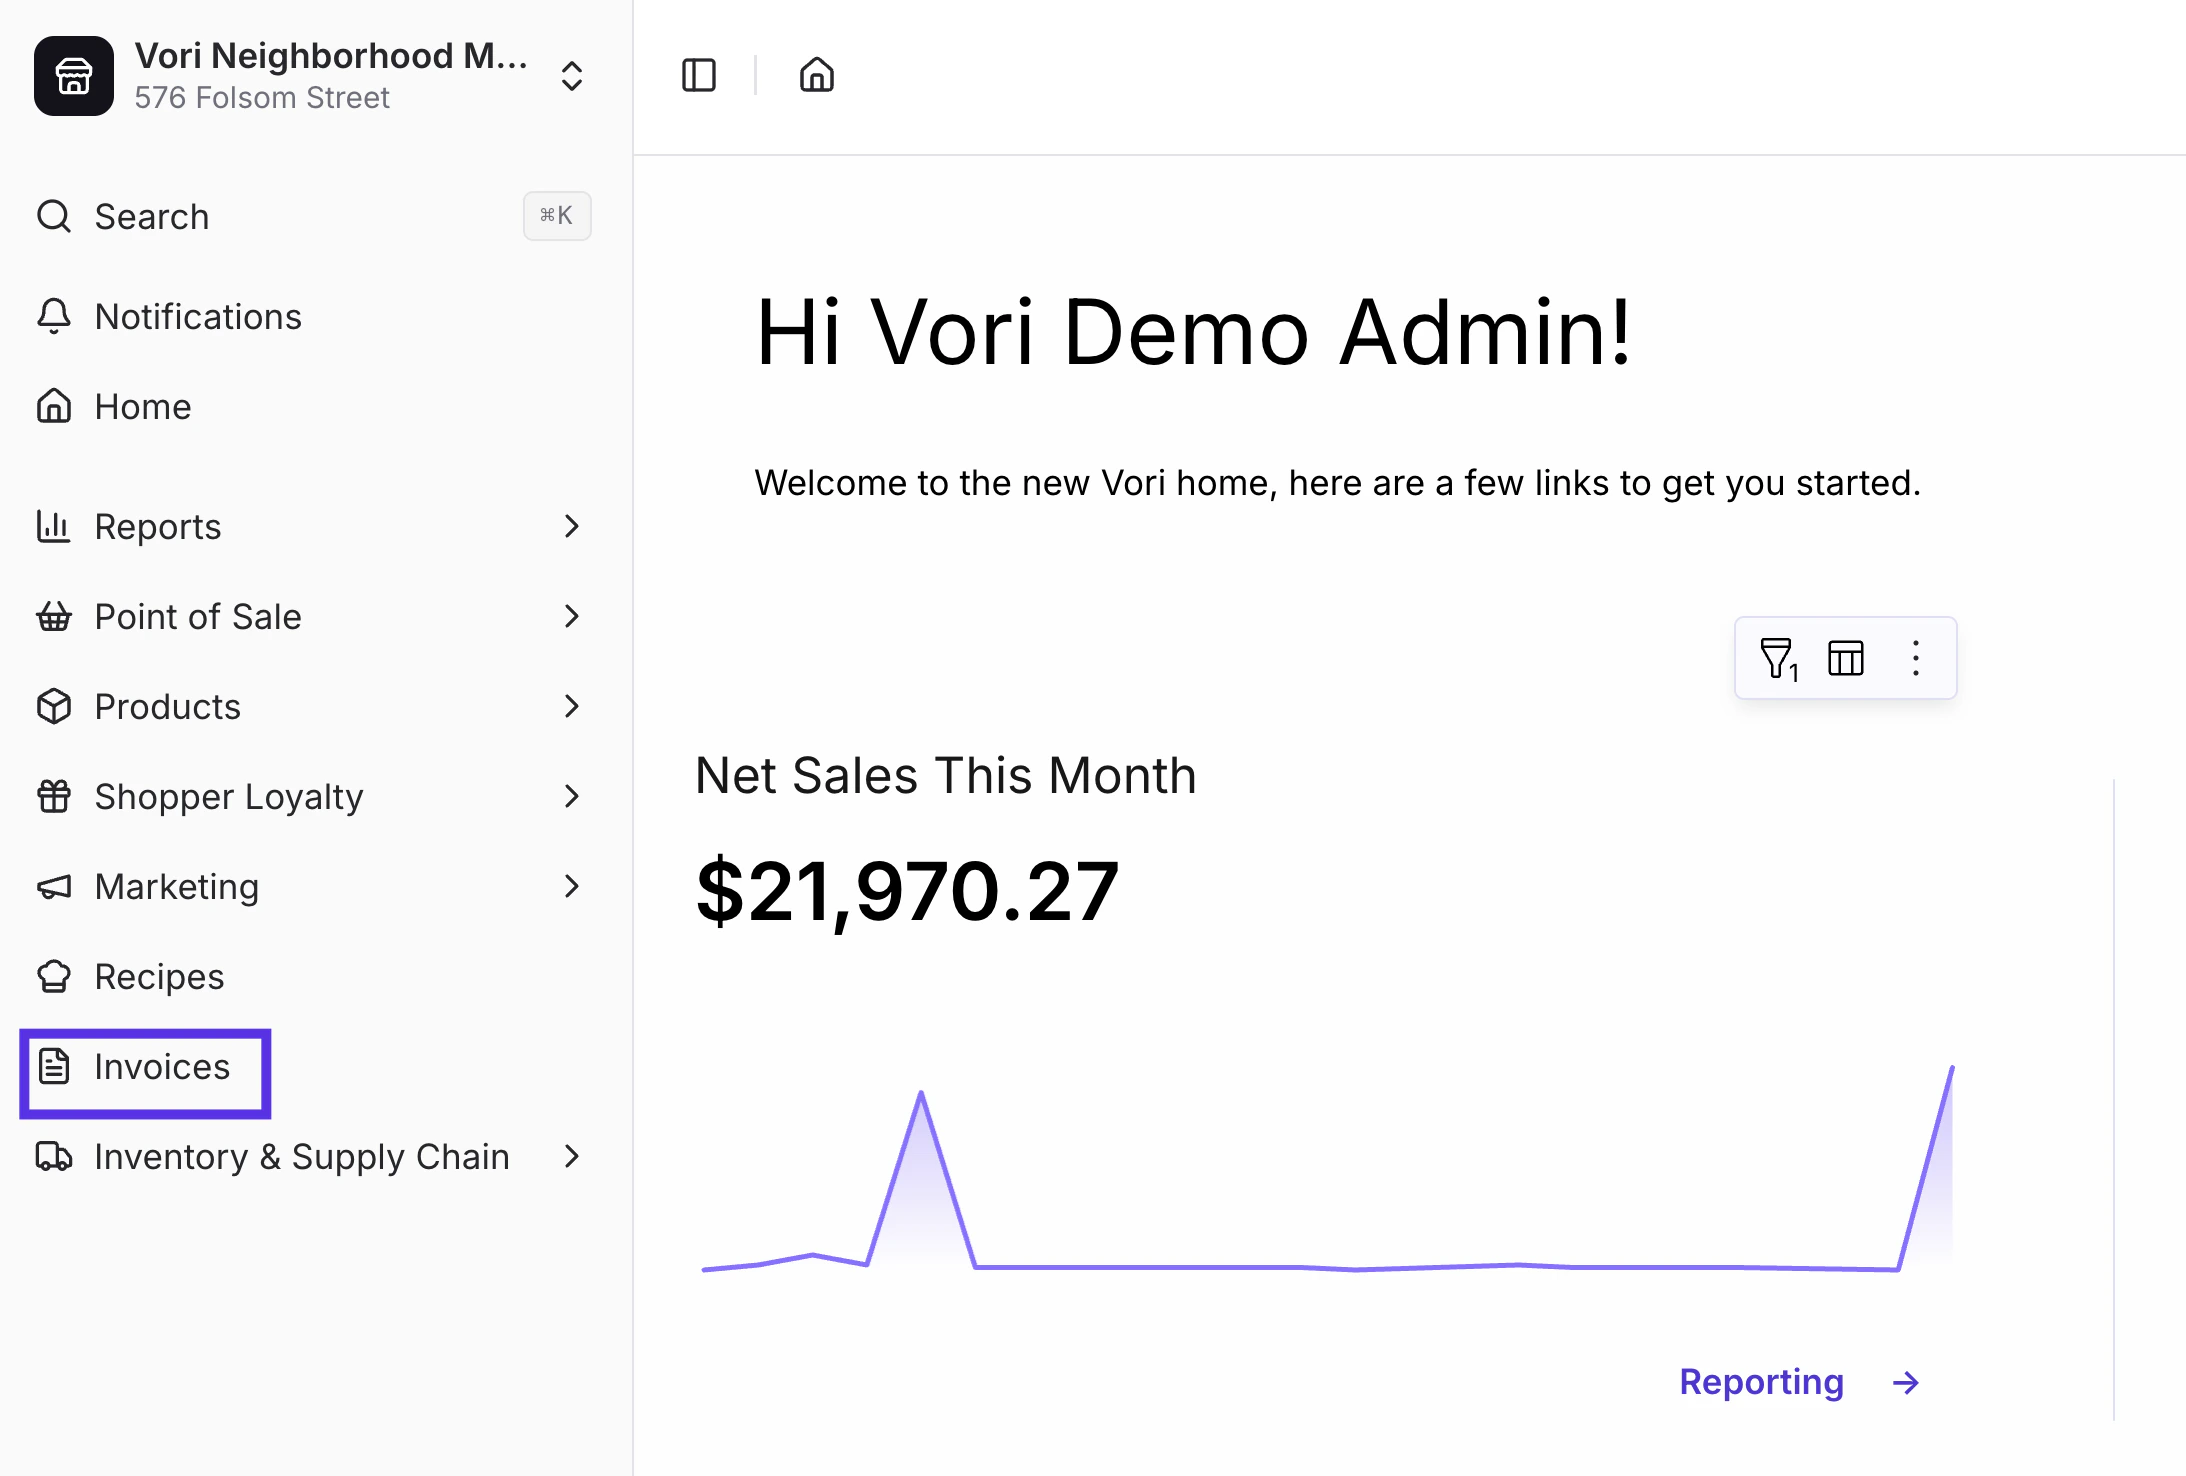Select Shopper Loyalty in sidebar
2186x1476 pixels.
tap(228, 796)
